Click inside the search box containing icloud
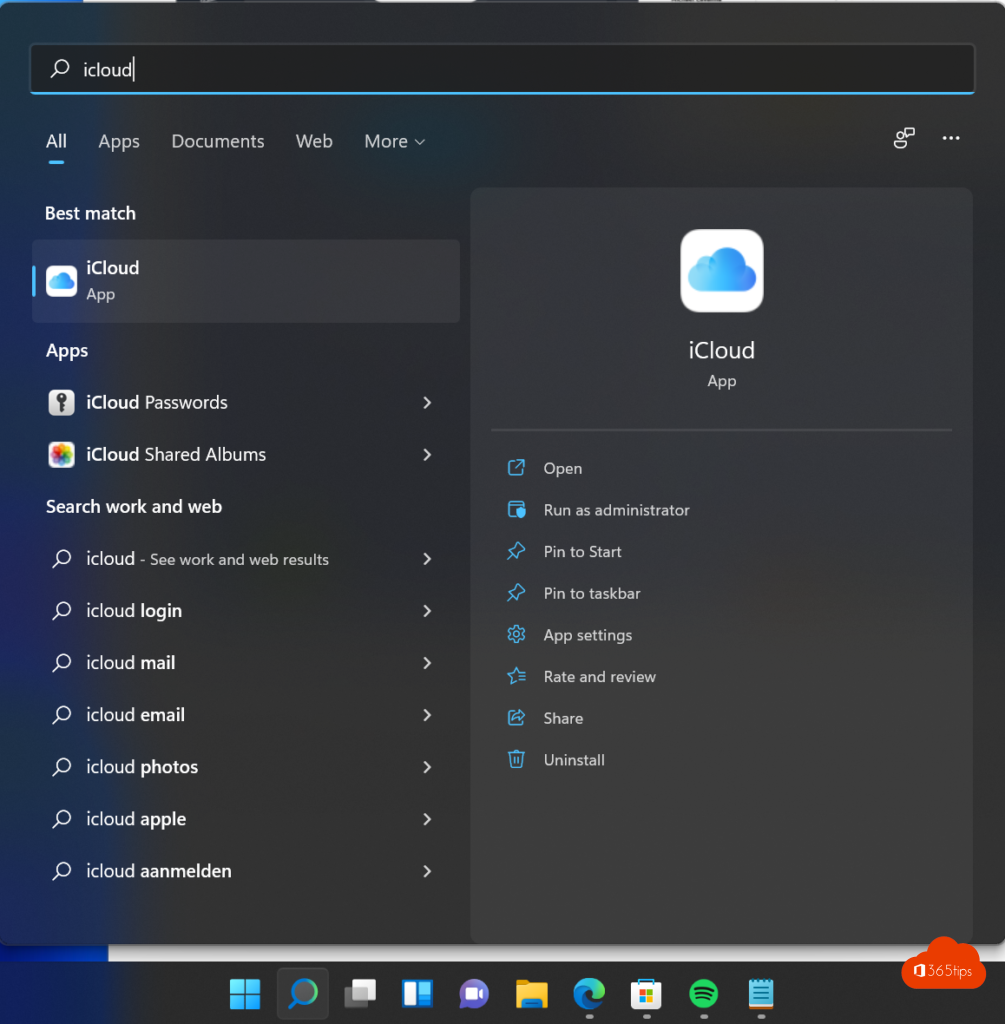This screenshot has width=1005, height=1024. (x=500, y=69)
